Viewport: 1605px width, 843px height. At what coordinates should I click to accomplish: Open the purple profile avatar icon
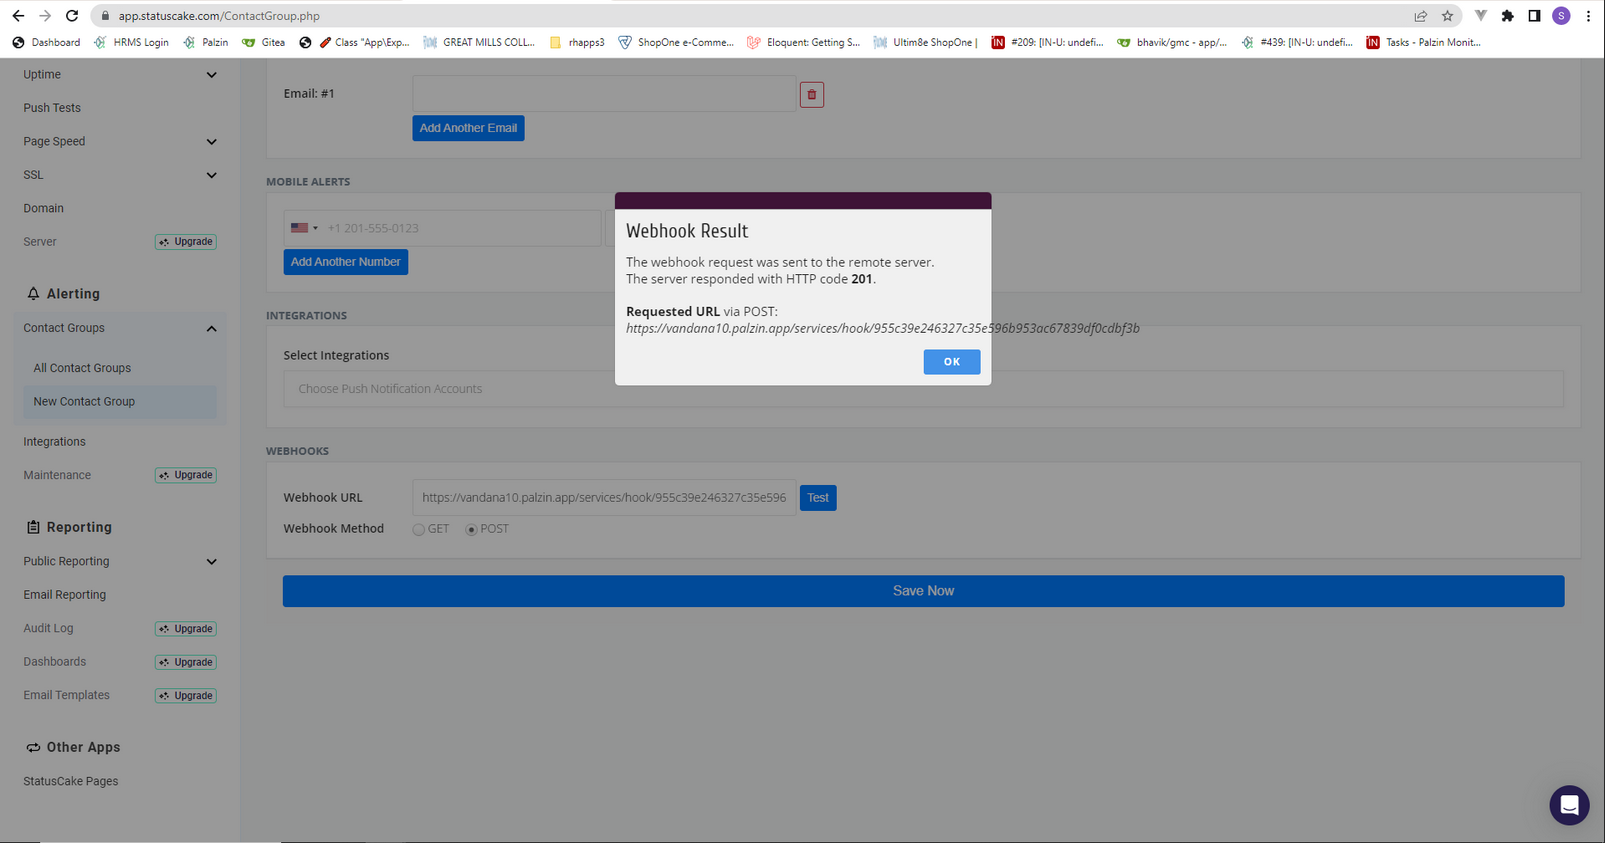pyautogui.click(x=1561, y=16)
